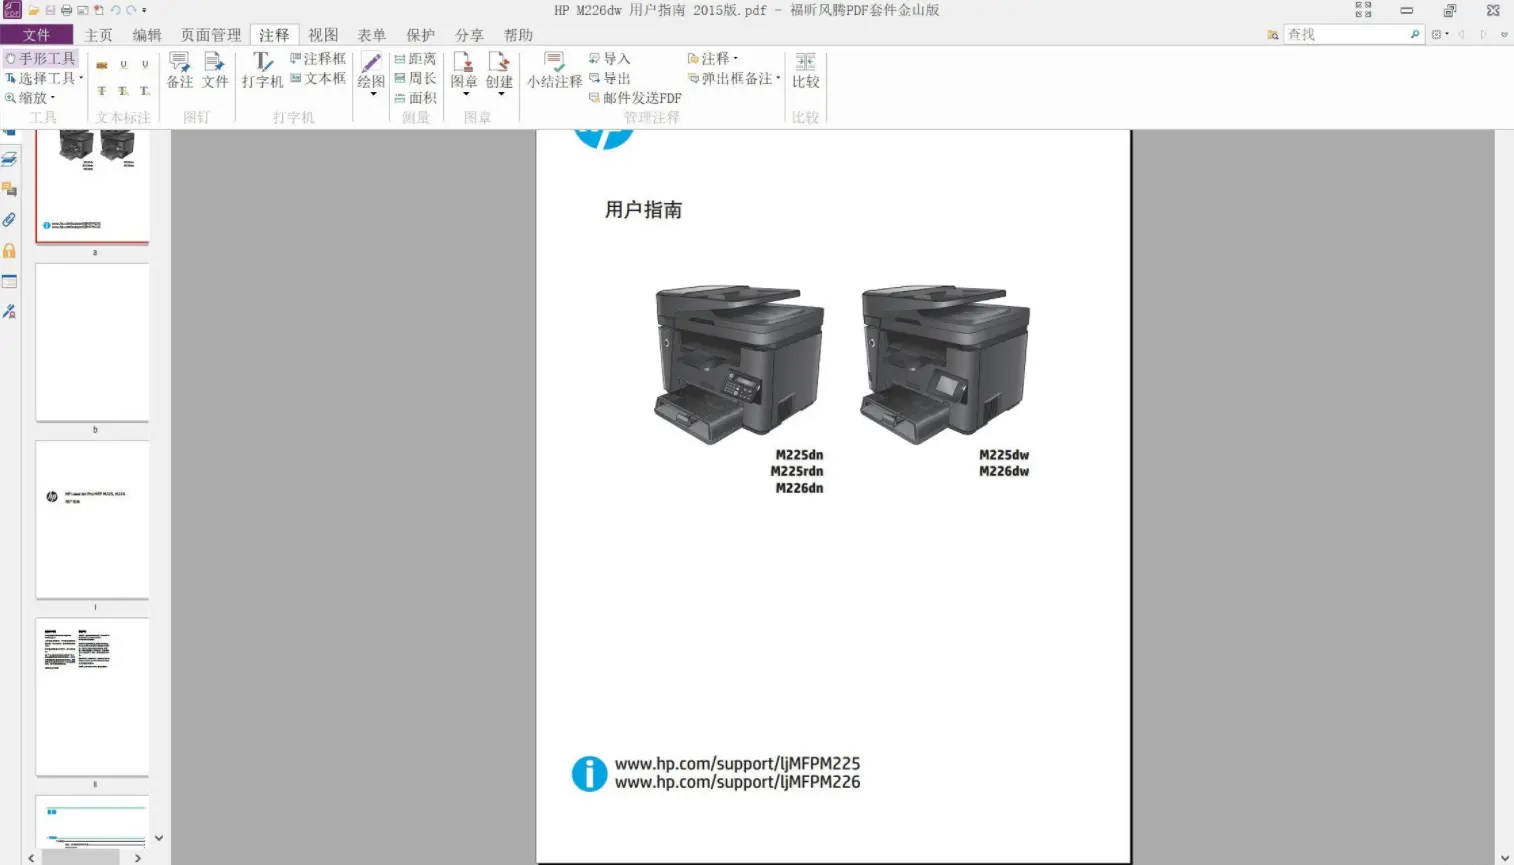Select the 周长 perimeter measure tool

[x=415, y=78]
